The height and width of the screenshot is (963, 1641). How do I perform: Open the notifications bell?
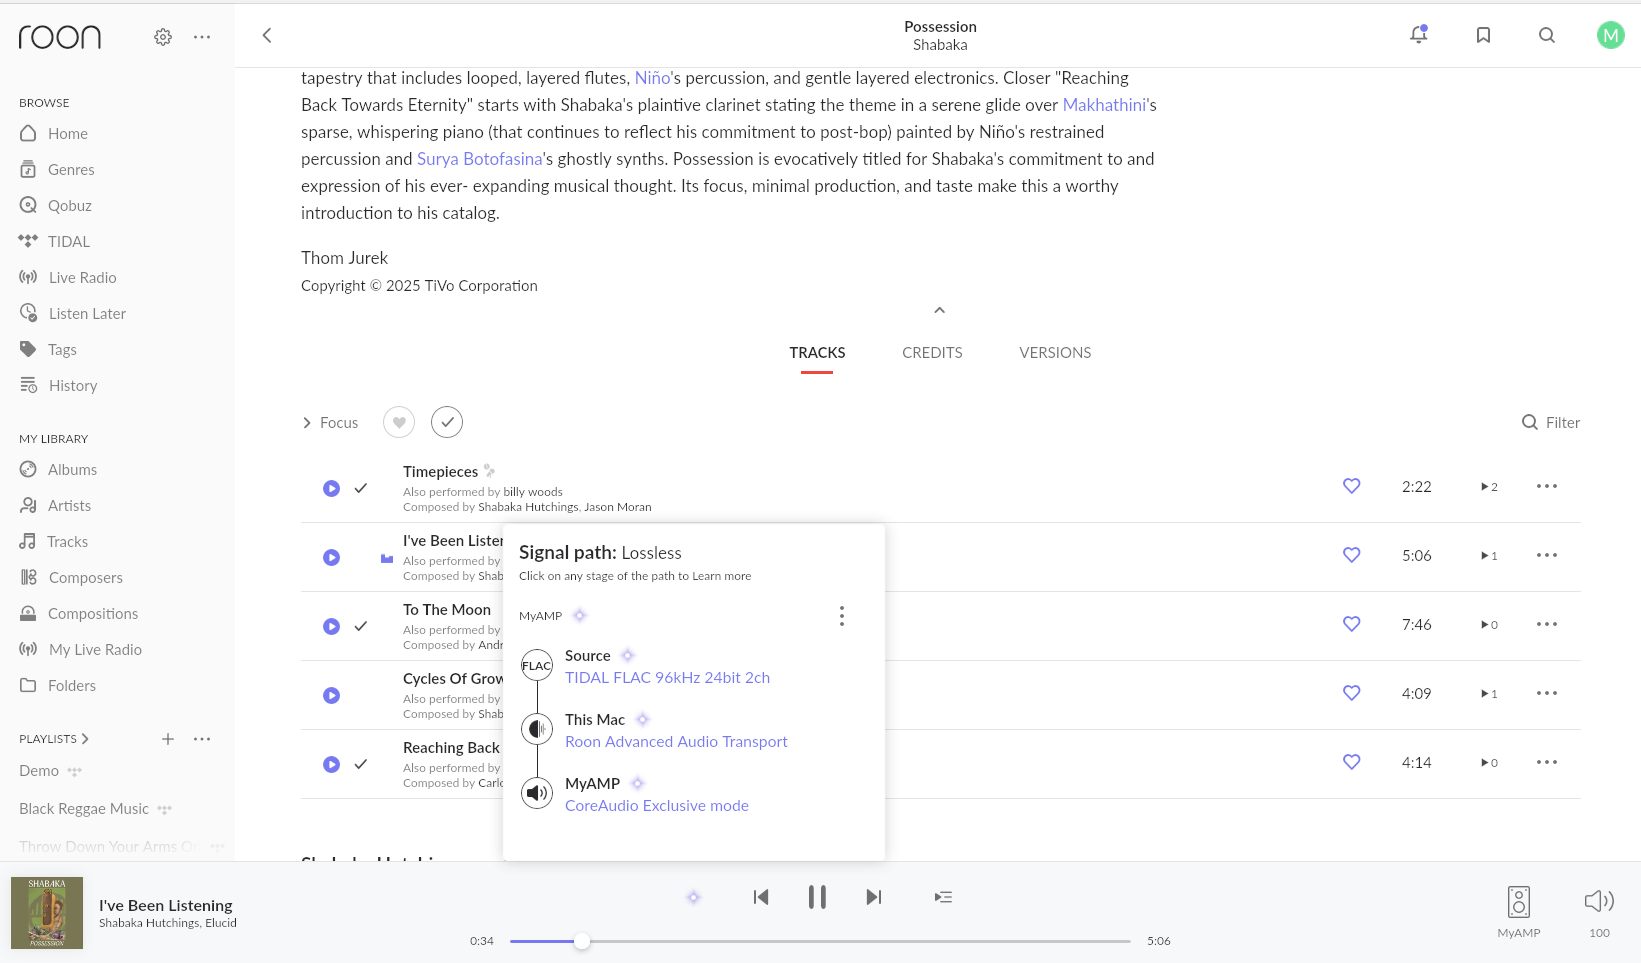(1418, 35)
